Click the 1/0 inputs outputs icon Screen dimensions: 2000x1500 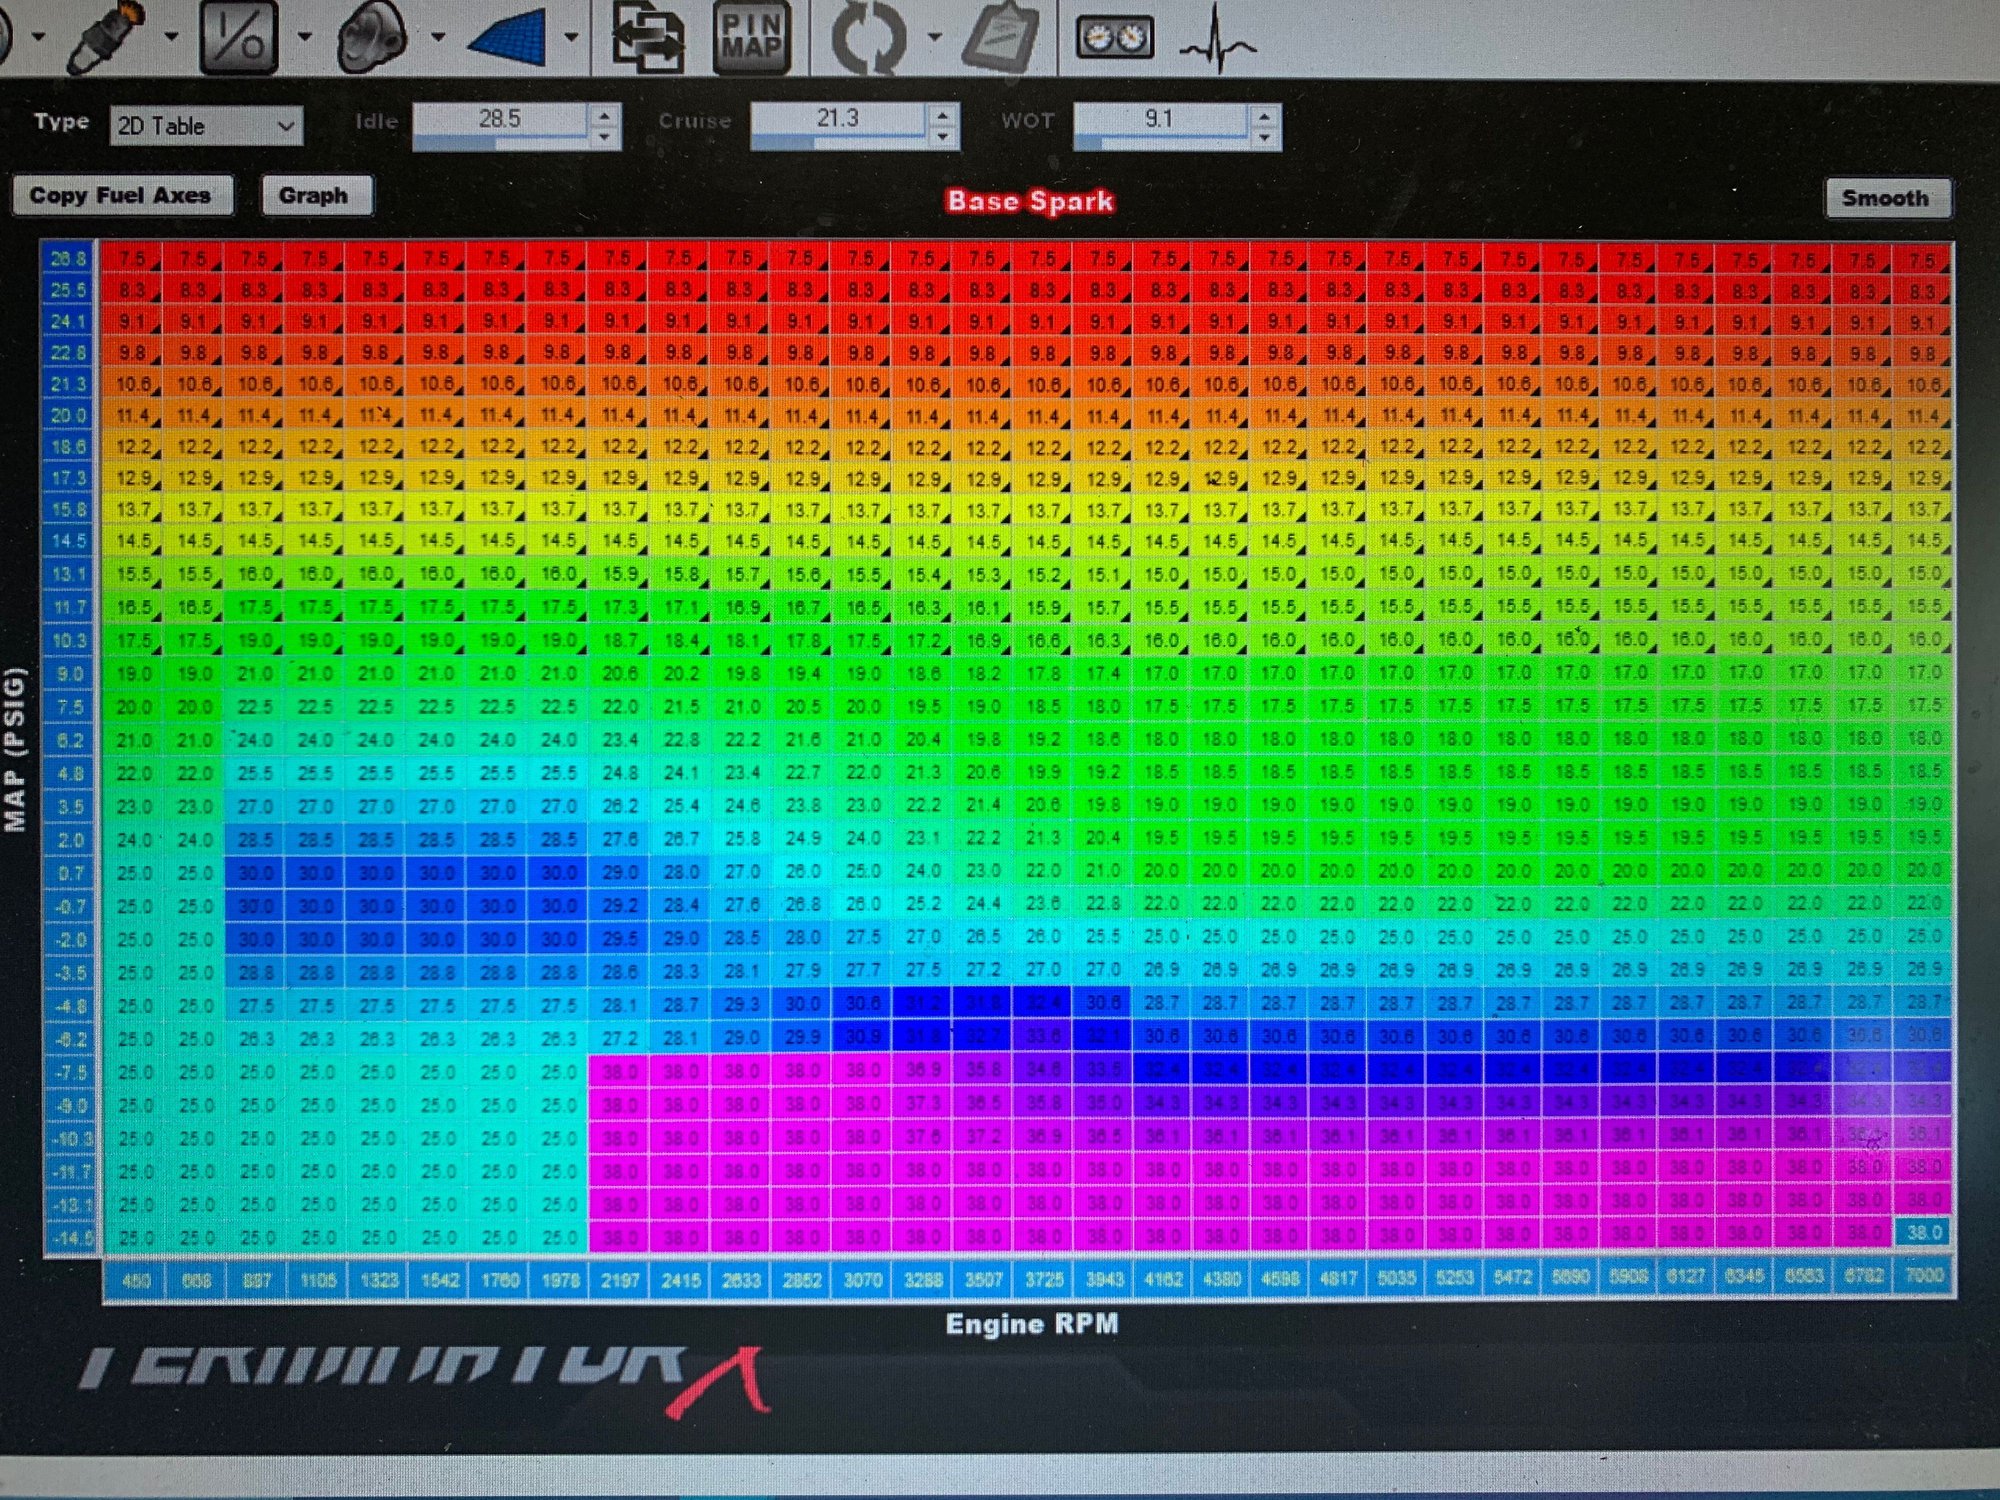(239, 37)
